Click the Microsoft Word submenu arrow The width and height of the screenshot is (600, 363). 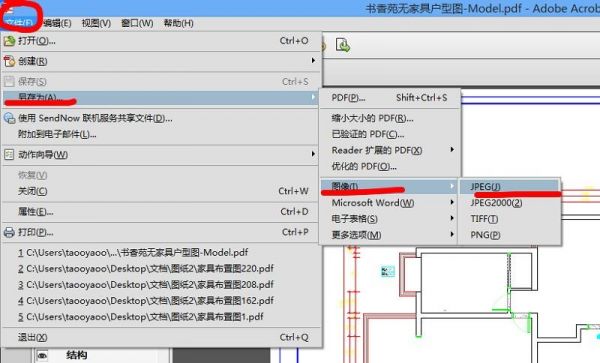pyautogui.click(x=452, y=202)
